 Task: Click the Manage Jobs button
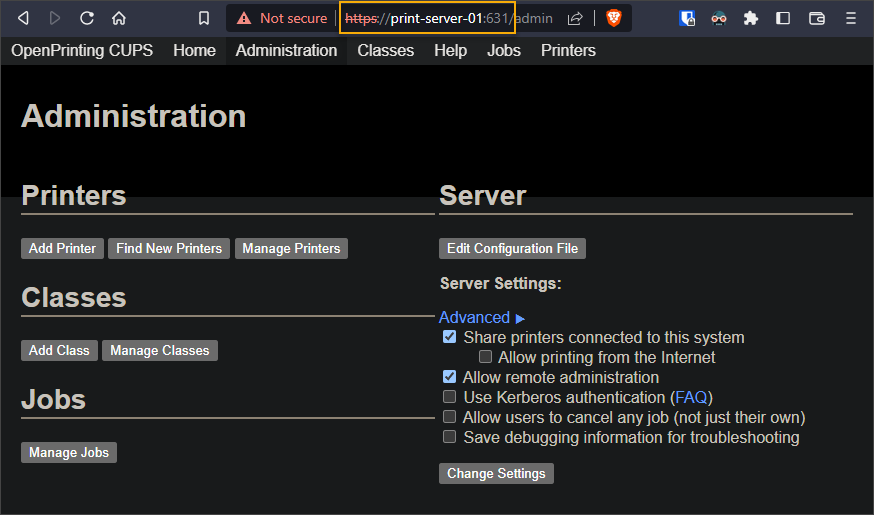click(69, 453)
